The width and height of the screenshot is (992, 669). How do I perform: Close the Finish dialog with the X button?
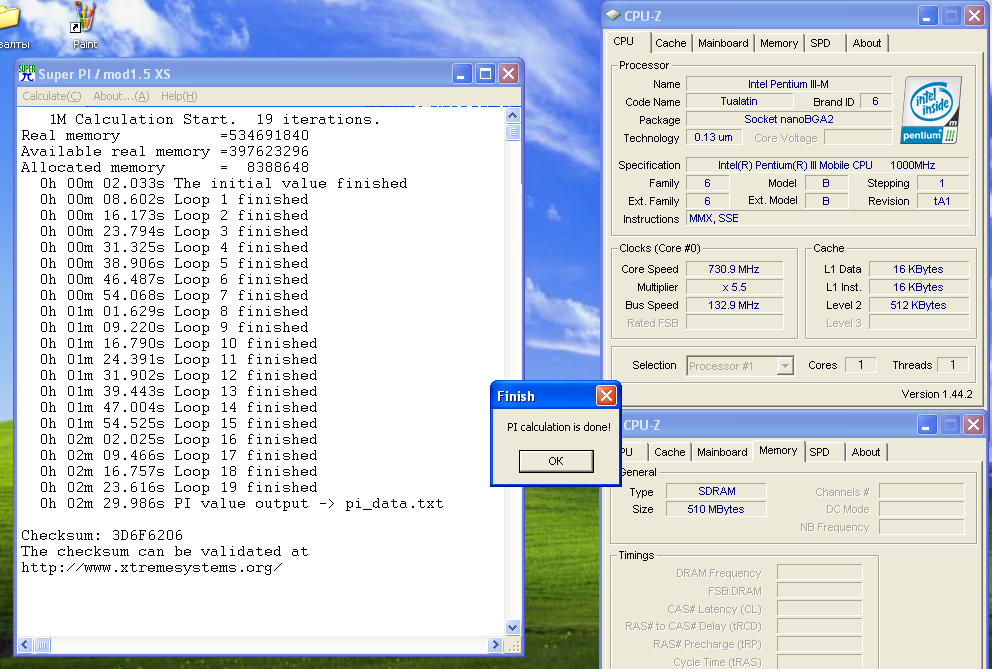coord(606,396)
